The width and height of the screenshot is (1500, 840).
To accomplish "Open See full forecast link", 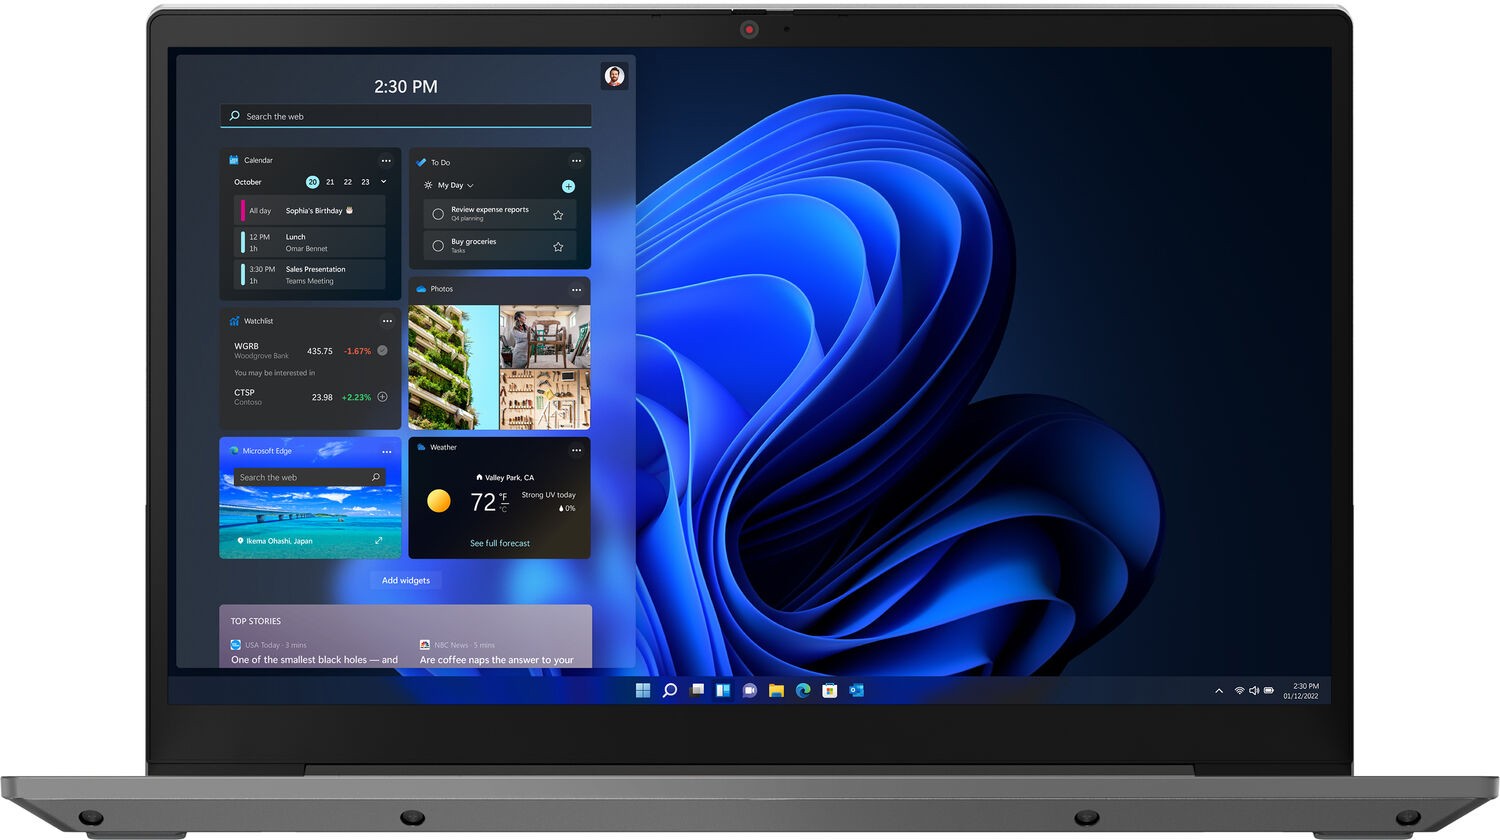I will tap(500, 543).
